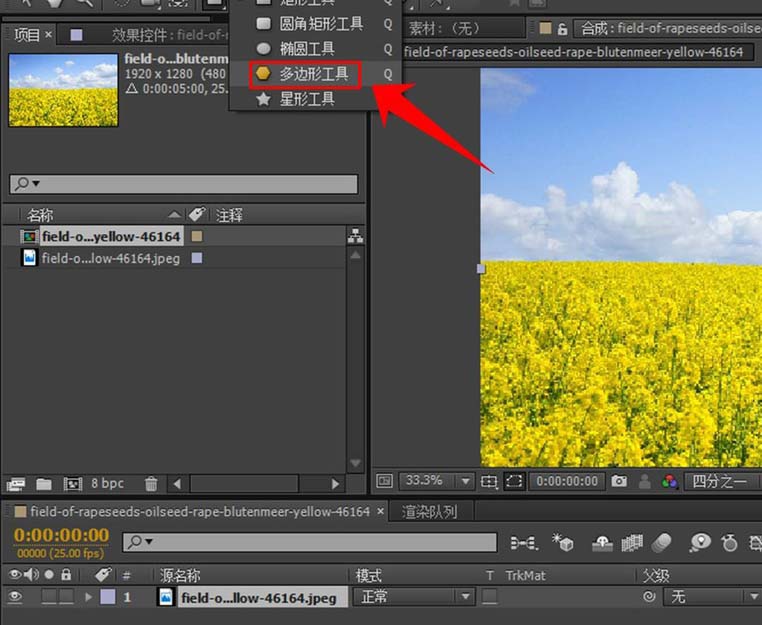Choose the 星形工具 star tool

pos(307,99)
